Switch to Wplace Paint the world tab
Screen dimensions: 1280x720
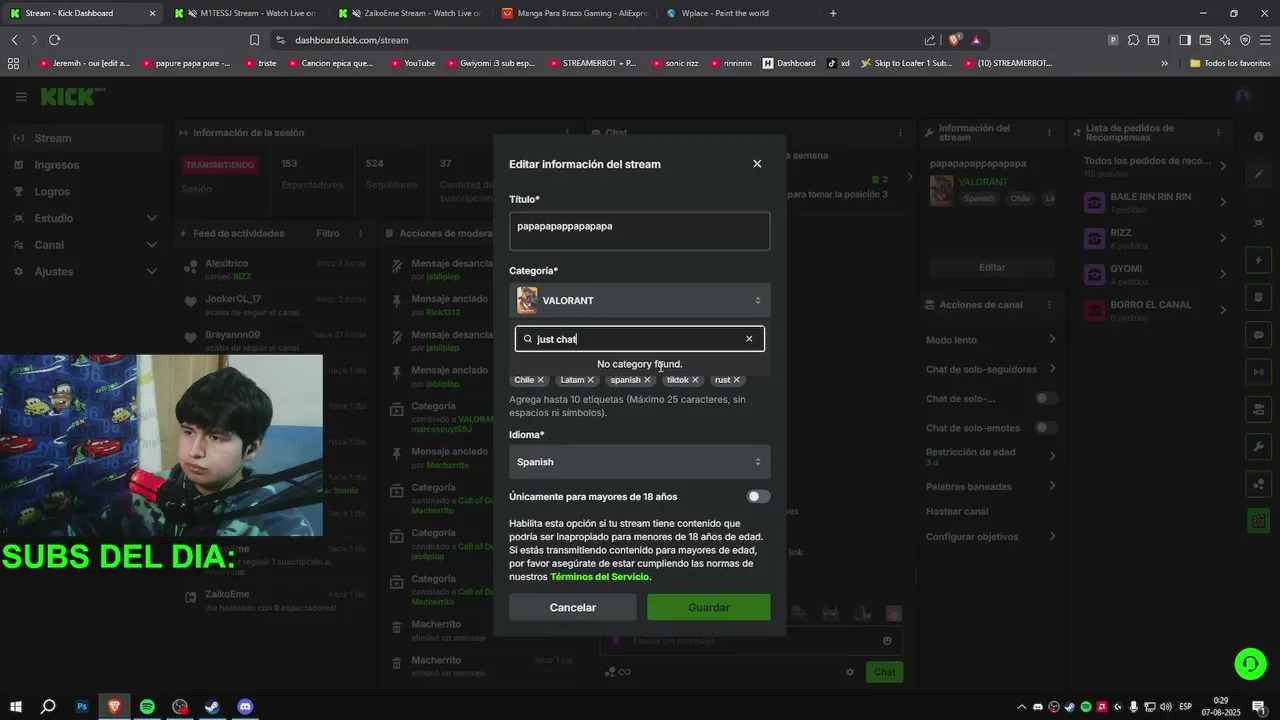(738, 13)
